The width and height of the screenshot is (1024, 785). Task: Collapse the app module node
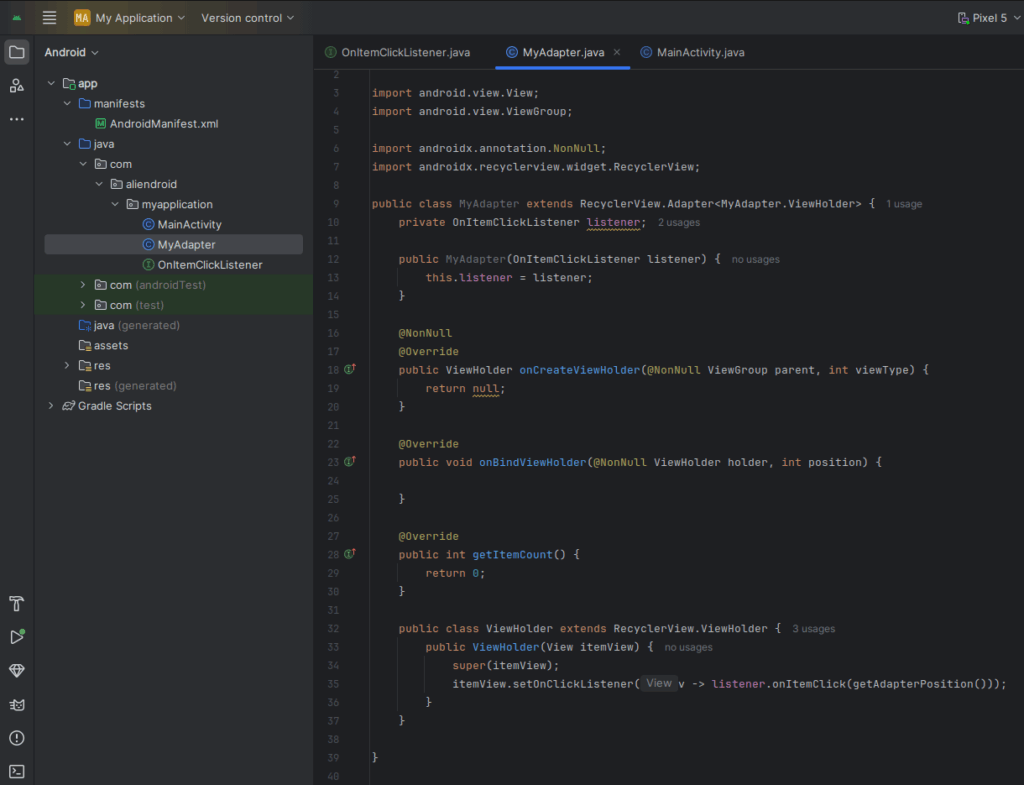51,83
